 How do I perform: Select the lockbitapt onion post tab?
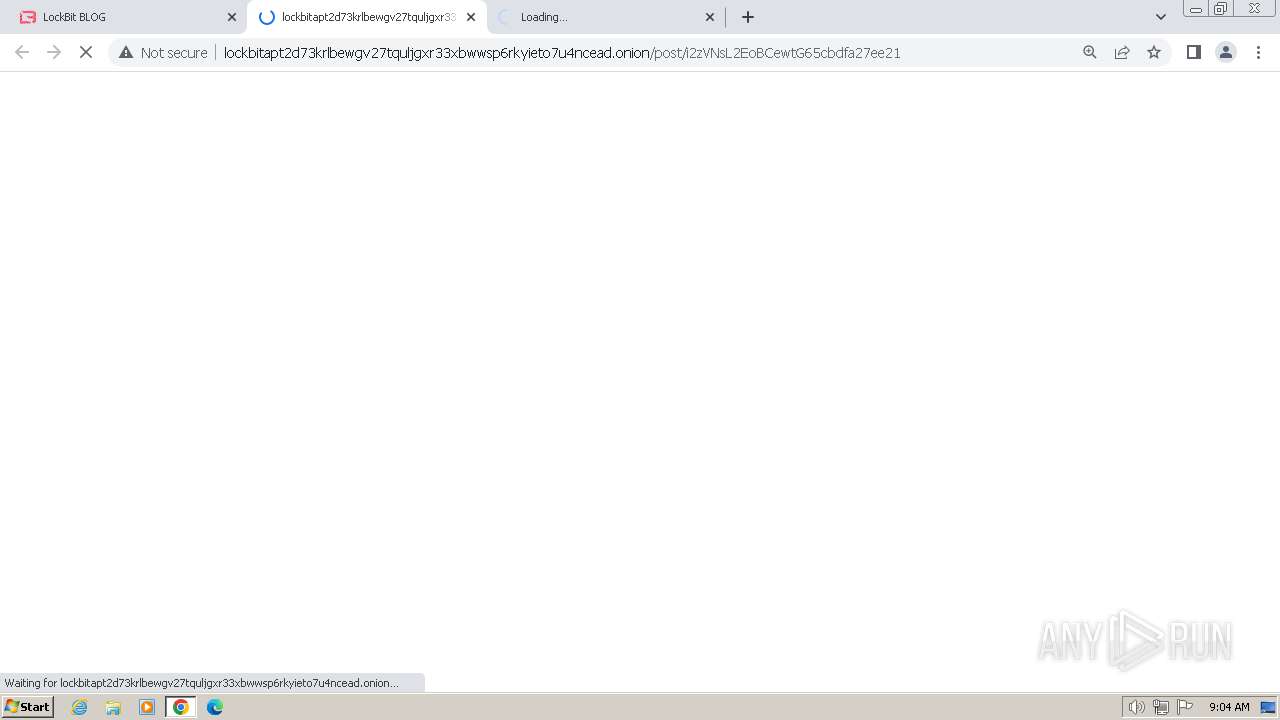365,17
